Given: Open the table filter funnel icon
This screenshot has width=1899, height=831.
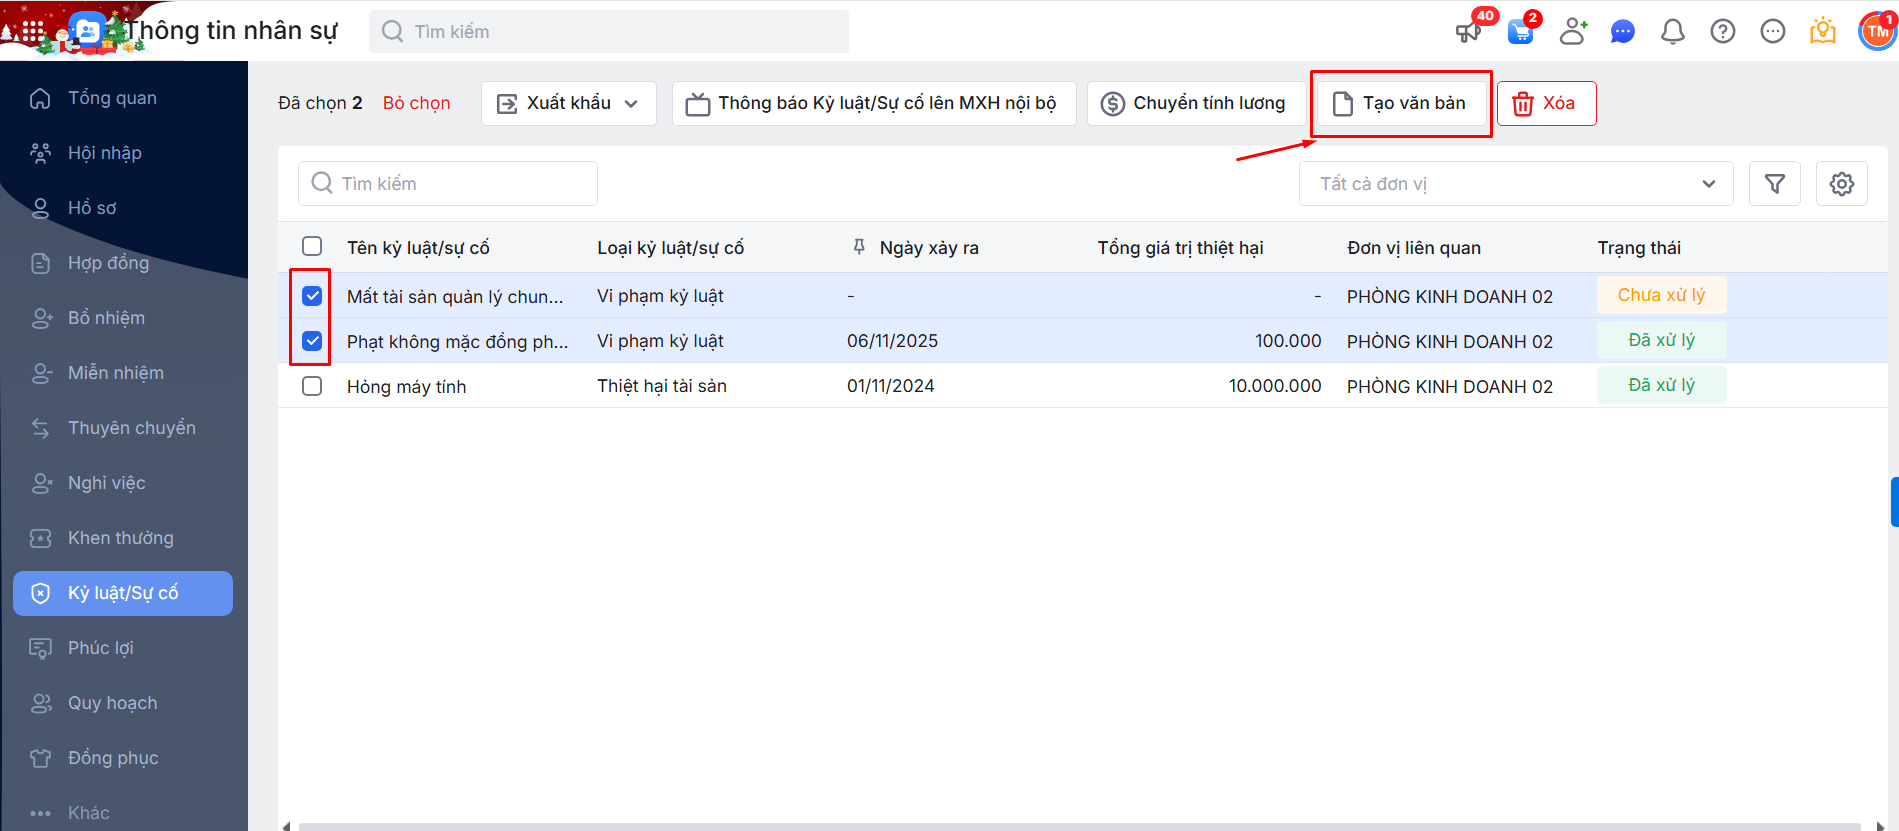Looking at the screenshot, I should [x=1775, y=184].
